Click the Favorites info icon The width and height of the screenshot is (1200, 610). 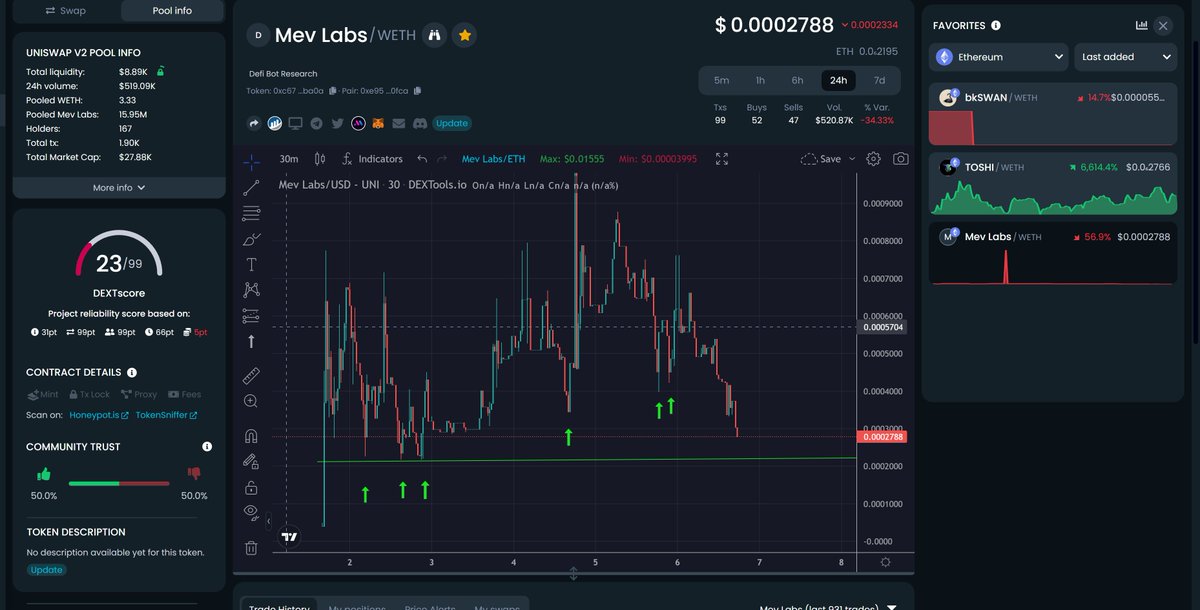pos(996,26)
